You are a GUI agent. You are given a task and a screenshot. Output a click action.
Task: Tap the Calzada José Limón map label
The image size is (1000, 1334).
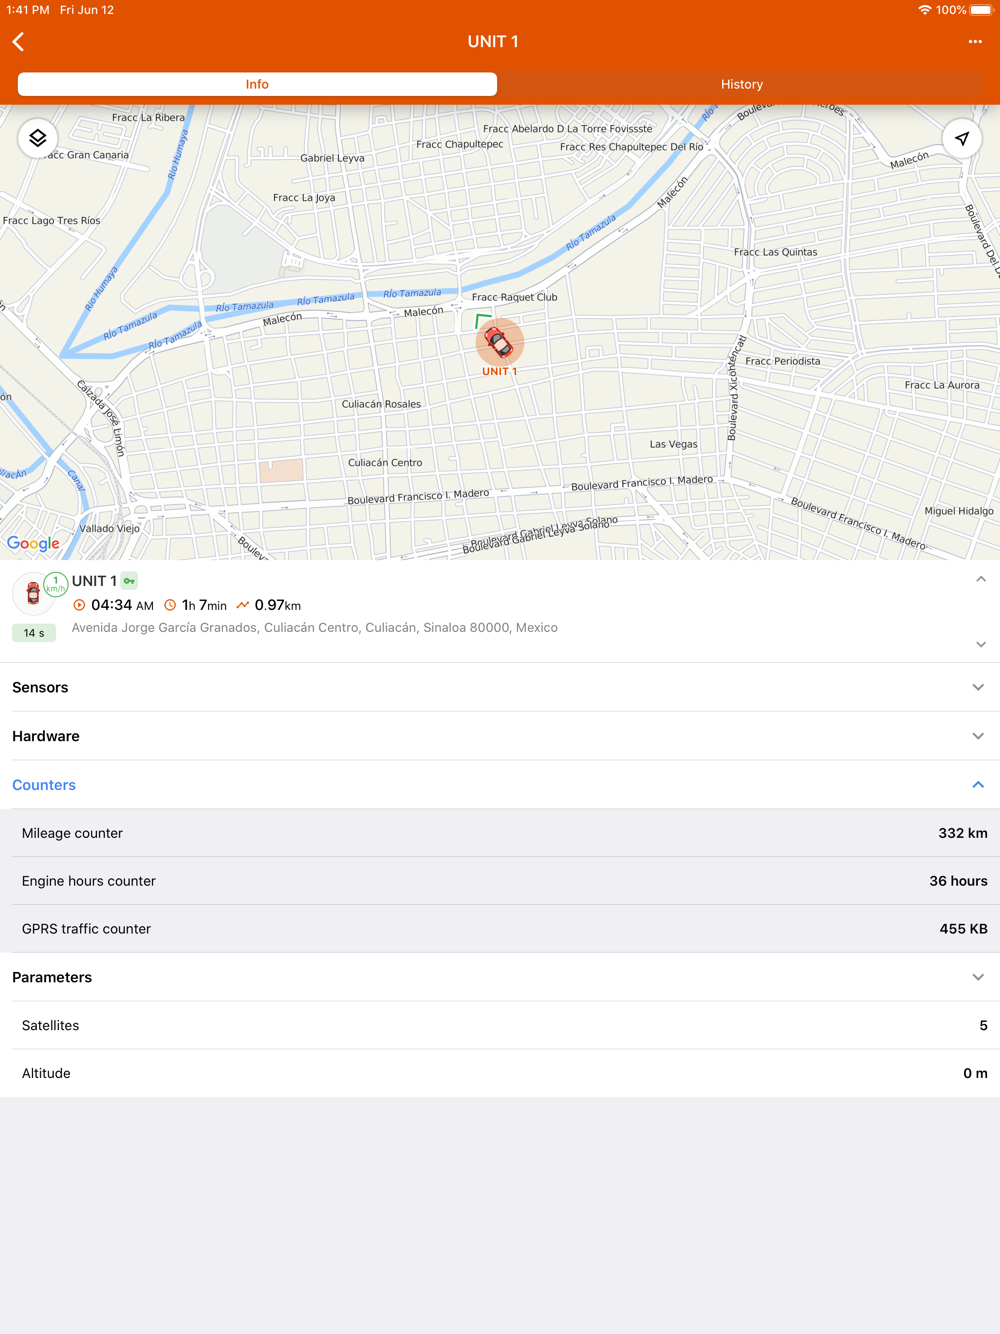coord(101,418)
